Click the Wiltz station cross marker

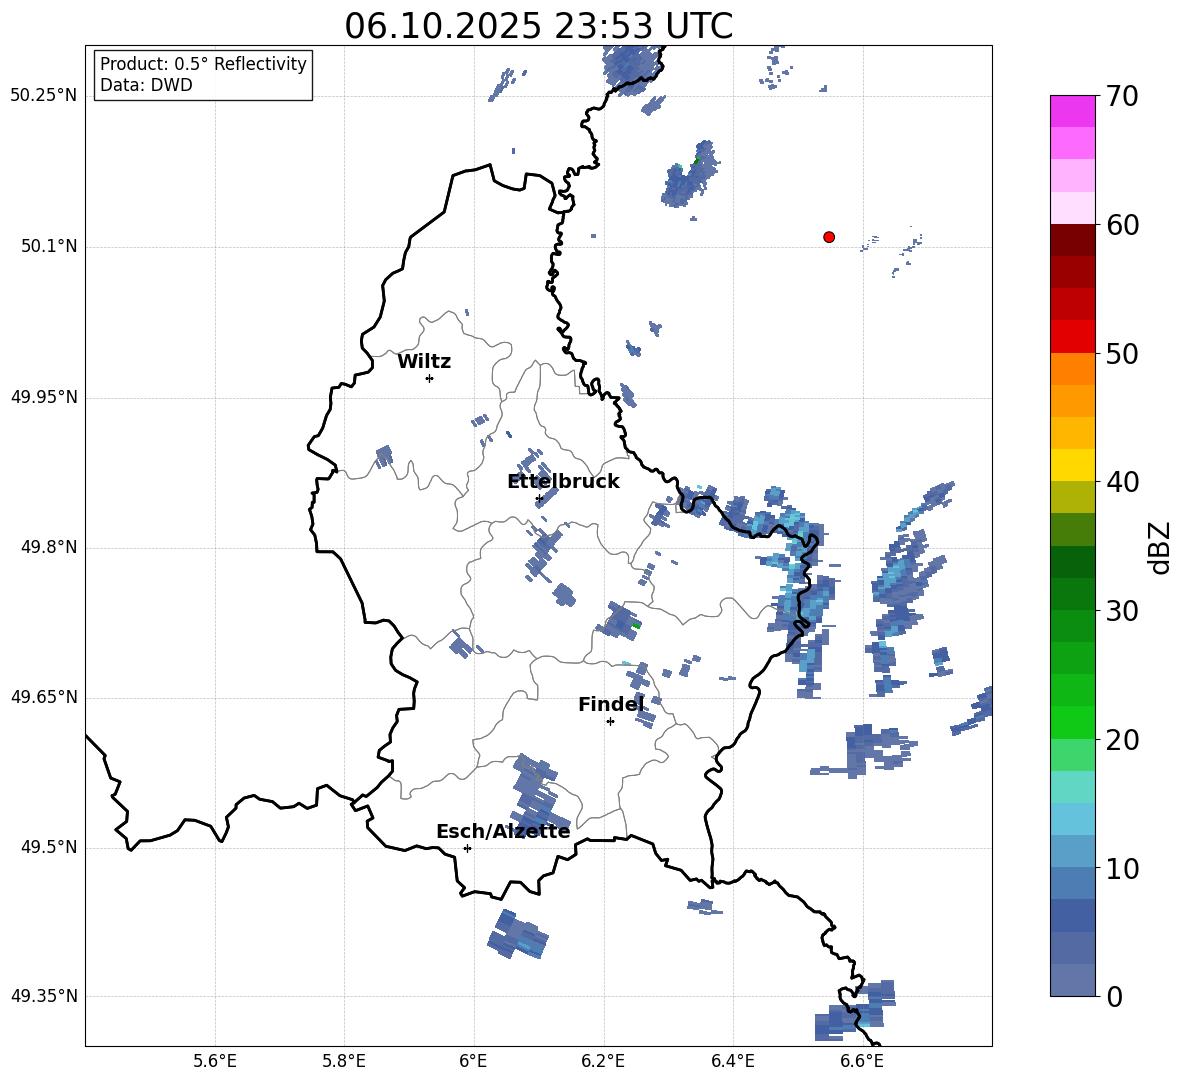click(430, 378)
